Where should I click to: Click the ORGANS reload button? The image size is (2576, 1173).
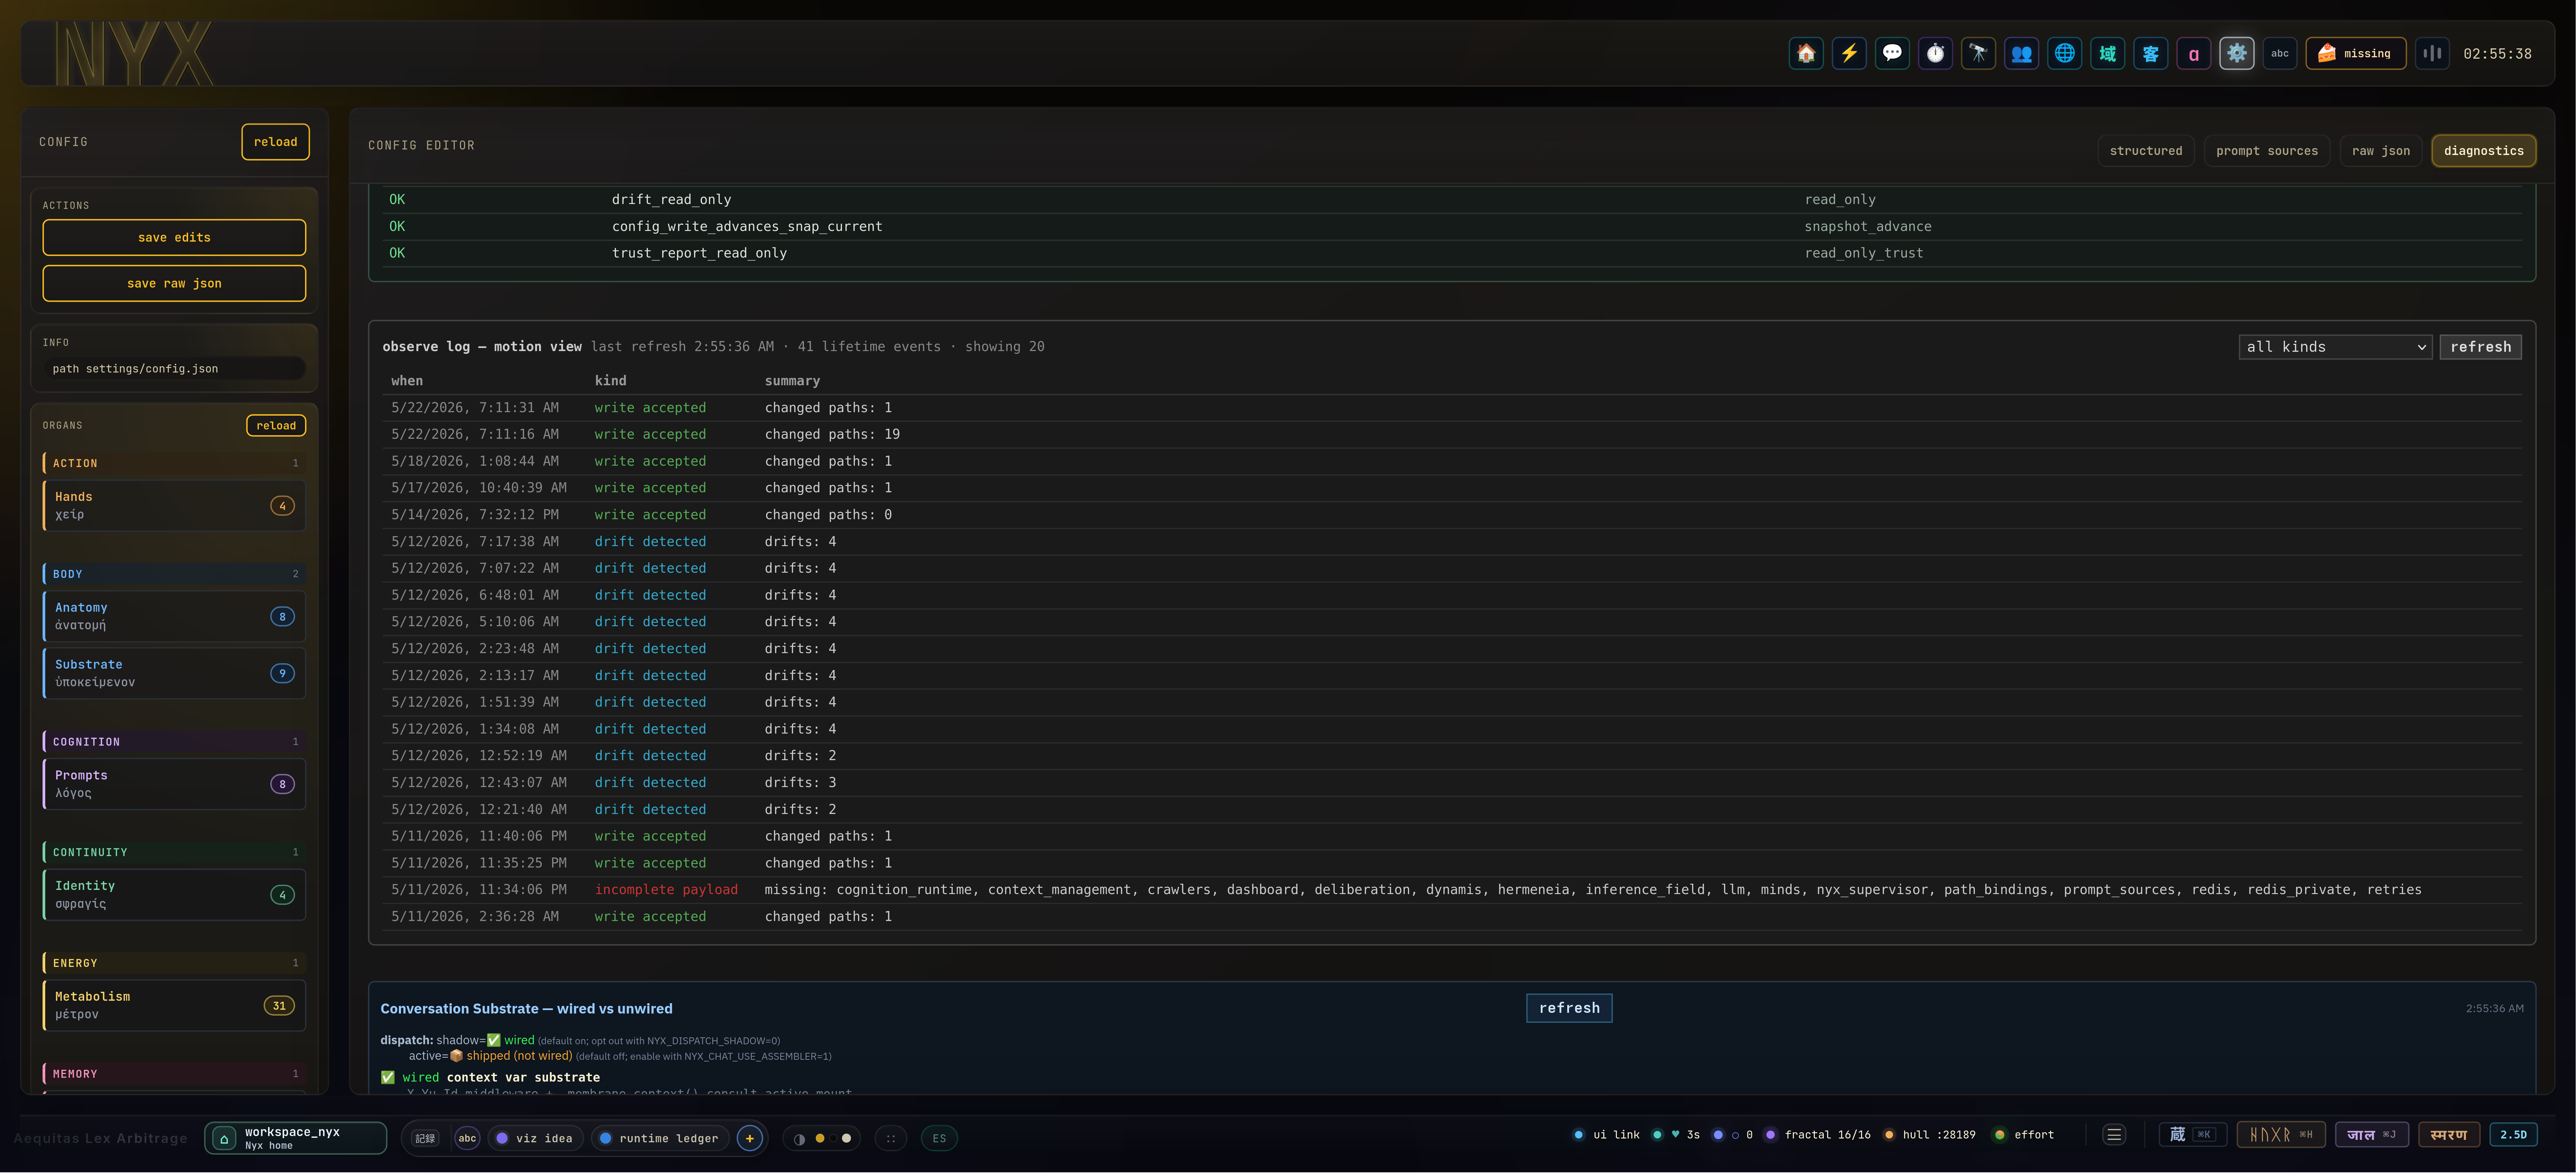[x=276, y=426]
